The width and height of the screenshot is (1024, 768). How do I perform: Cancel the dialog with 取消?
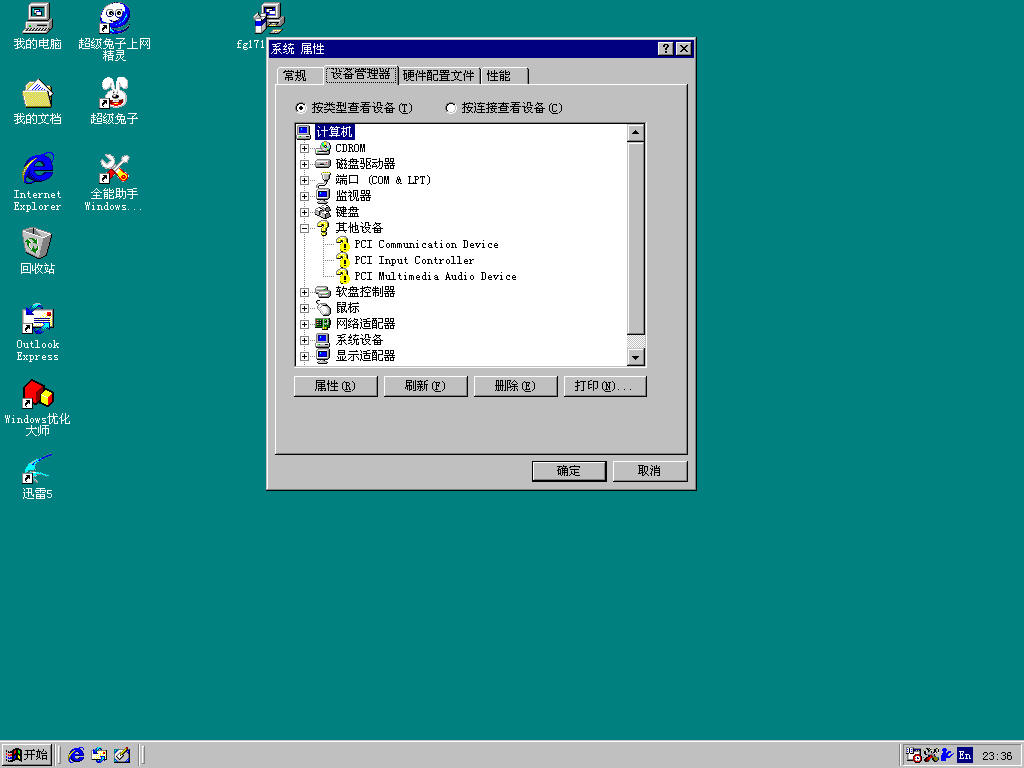[x=650, y=471]
